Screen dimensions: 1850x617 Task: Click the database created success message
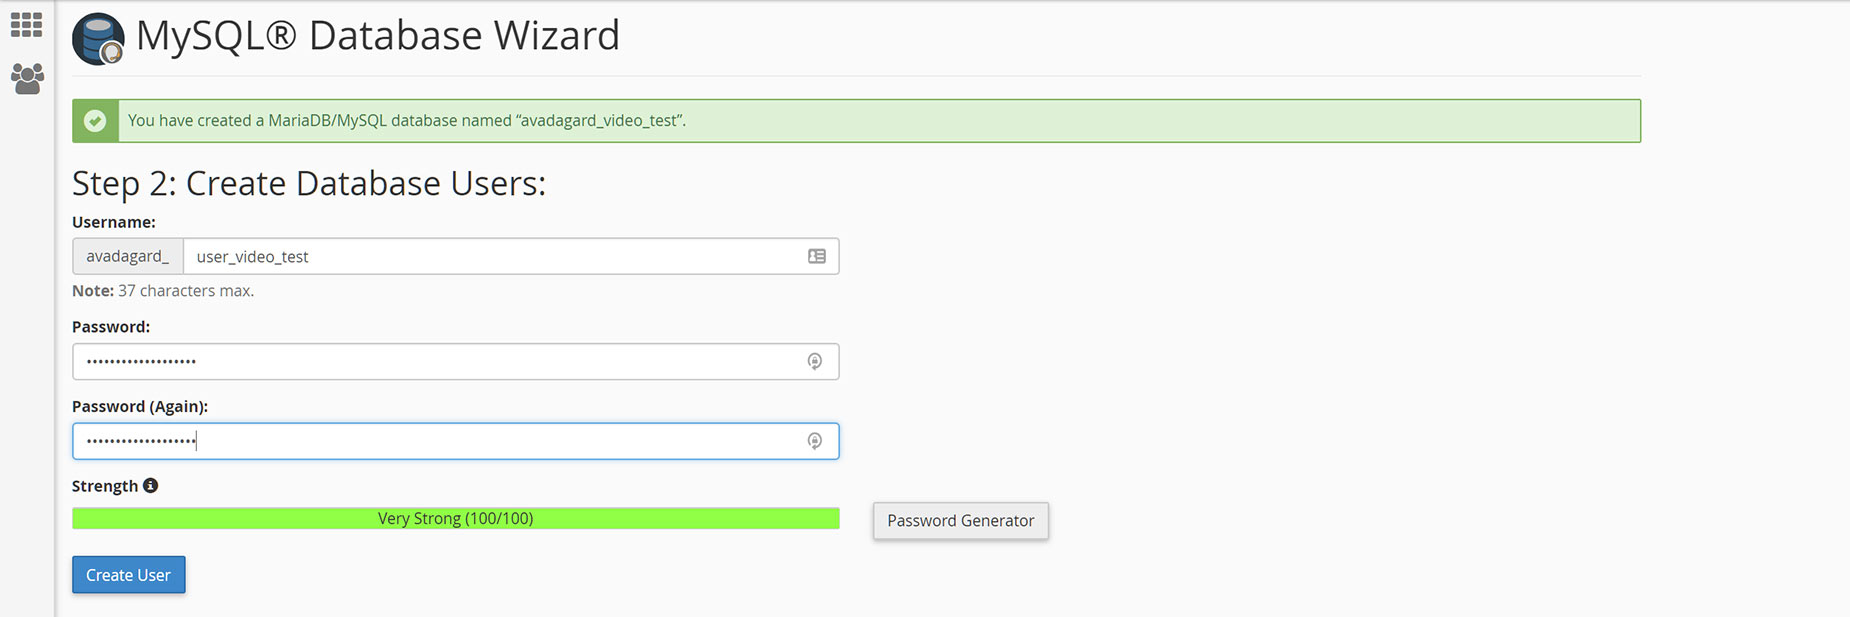tap(407, 121)
